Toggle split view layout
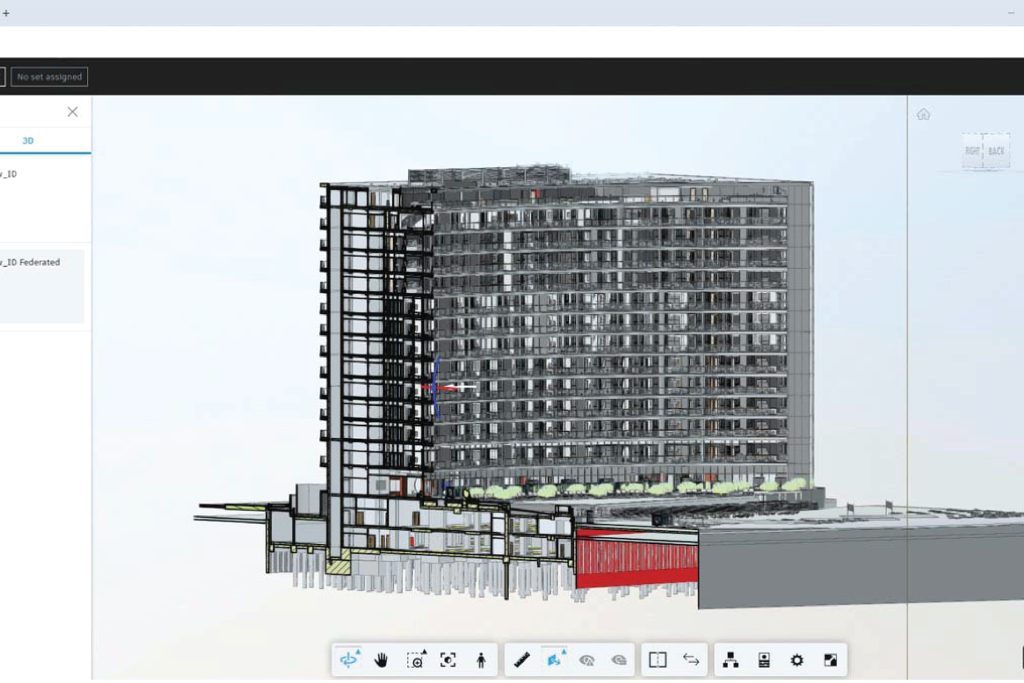Image resolution: width=1024 pixels, height=683 pixels. click(657, 660)
